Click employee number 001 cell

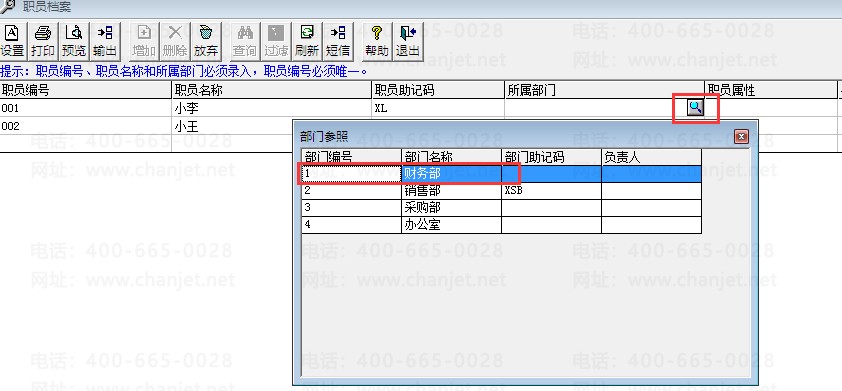[x=85, y=108]
